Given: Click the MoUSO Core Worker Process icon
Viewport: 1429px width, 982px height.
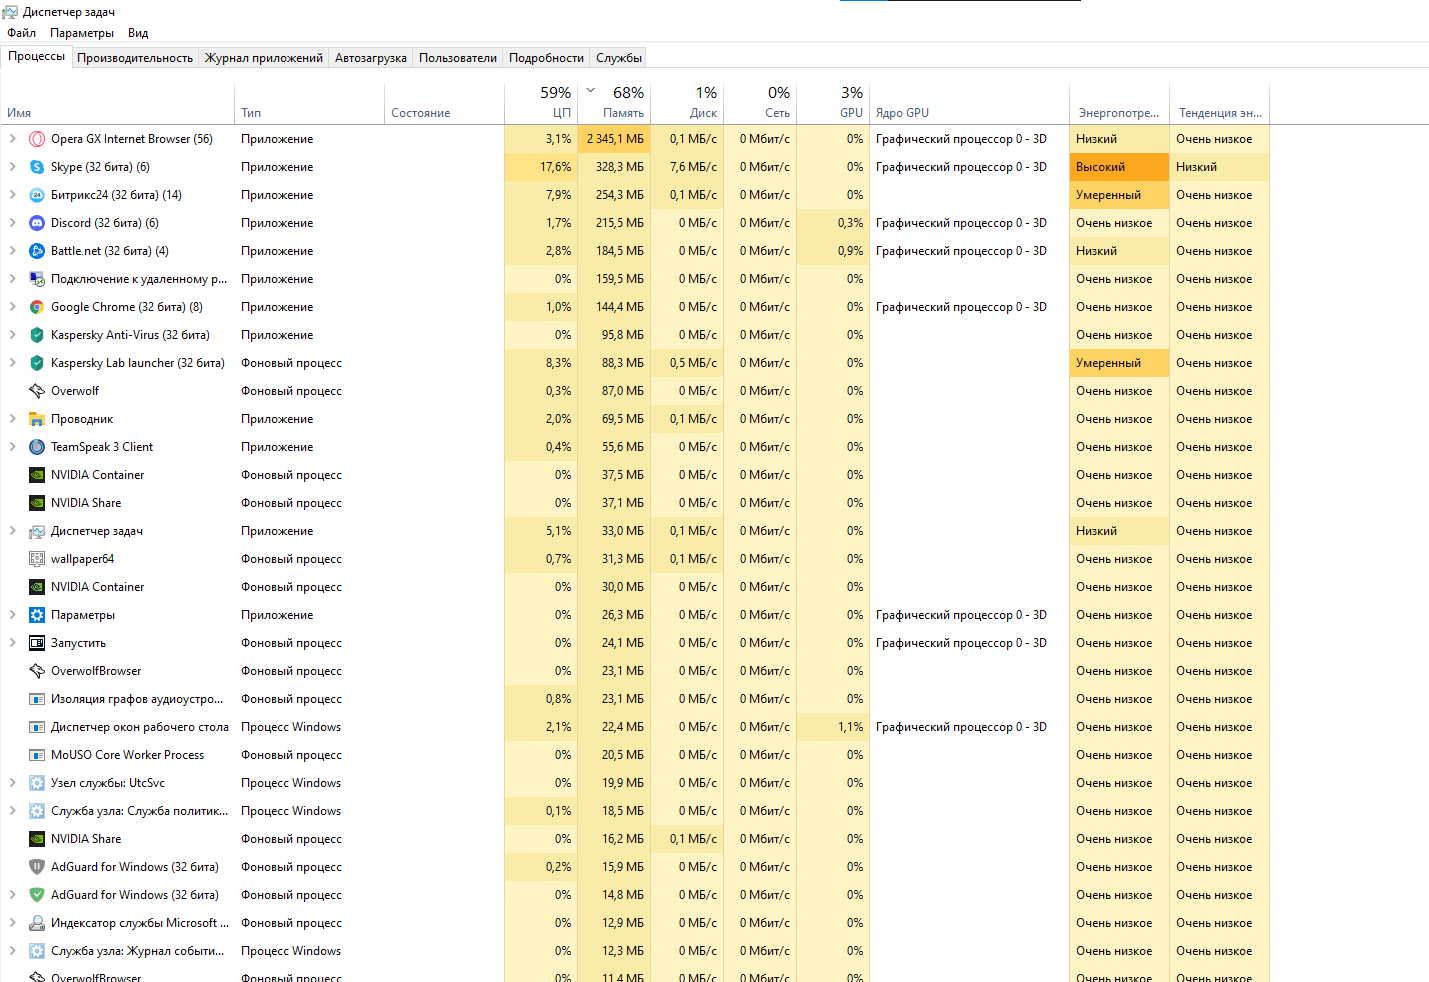Looking at the screenshot, I should (x=37, y=755).
